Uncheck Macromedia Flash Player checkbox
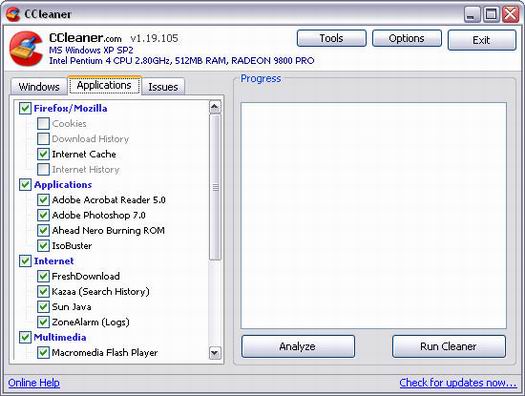The width and height of the screenshot is (525, 396). [43, 352]
